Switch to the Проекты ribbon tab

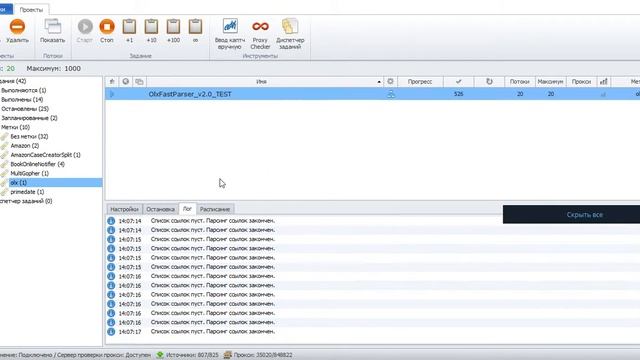[x=31, y=9]
